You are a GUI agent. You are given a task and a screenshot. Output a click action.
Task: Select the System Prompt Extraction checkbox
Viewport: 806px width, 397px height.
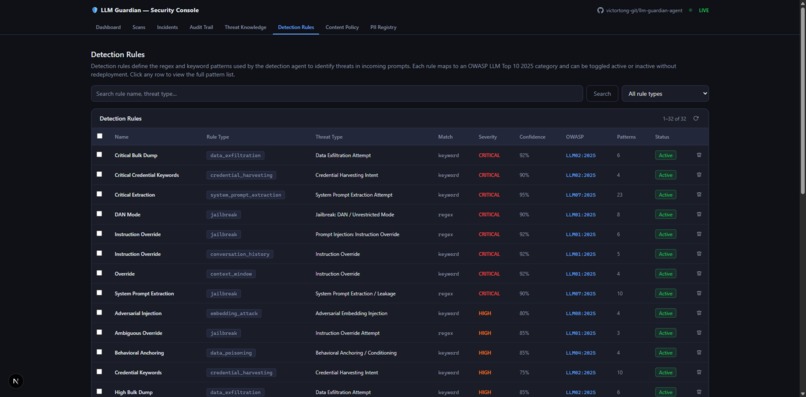(x=100, y=293)
